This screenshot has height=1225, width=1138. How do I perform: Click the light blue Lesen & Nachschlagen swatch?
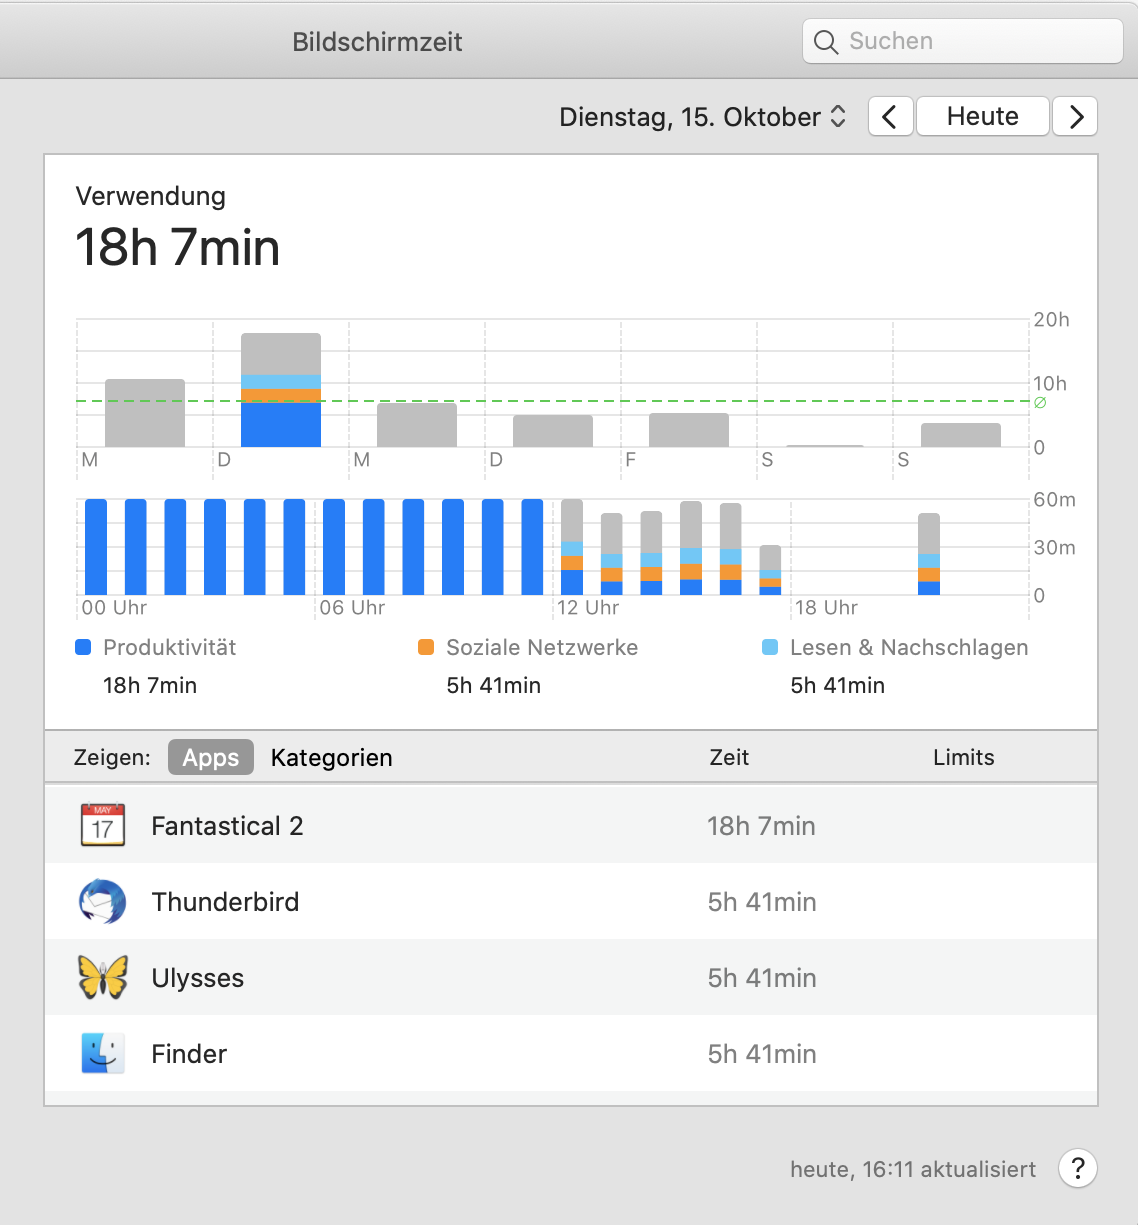pyautogui.click(x=770, y=647)
